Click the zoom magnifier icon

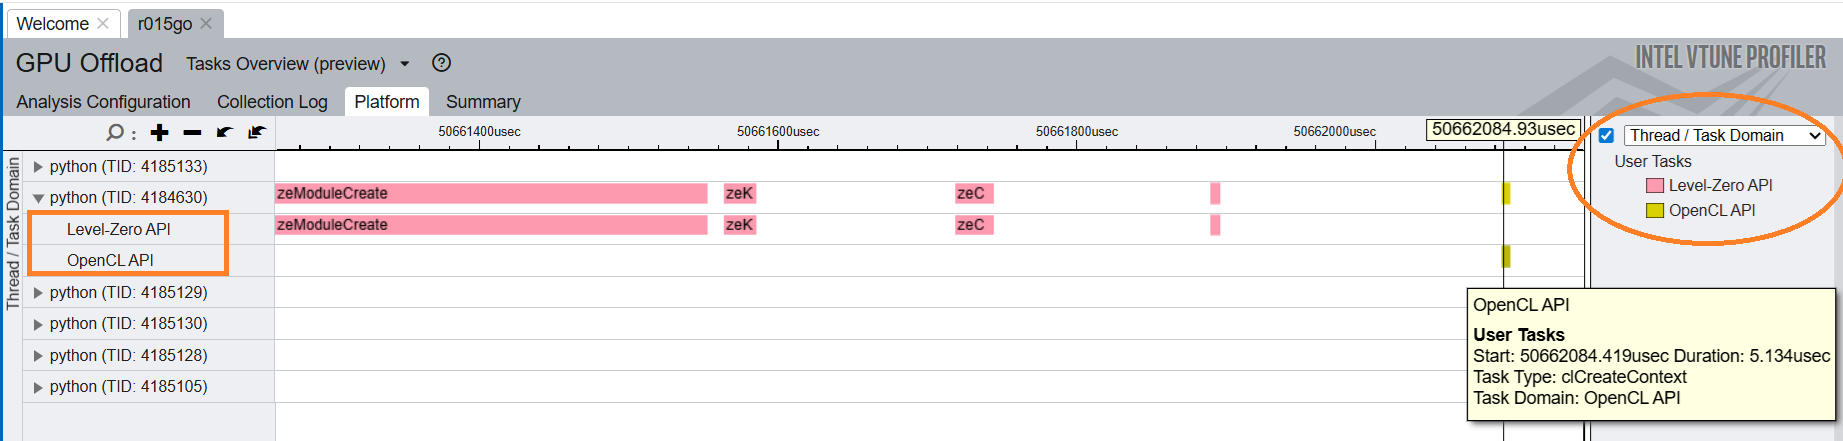coord(115,133)
